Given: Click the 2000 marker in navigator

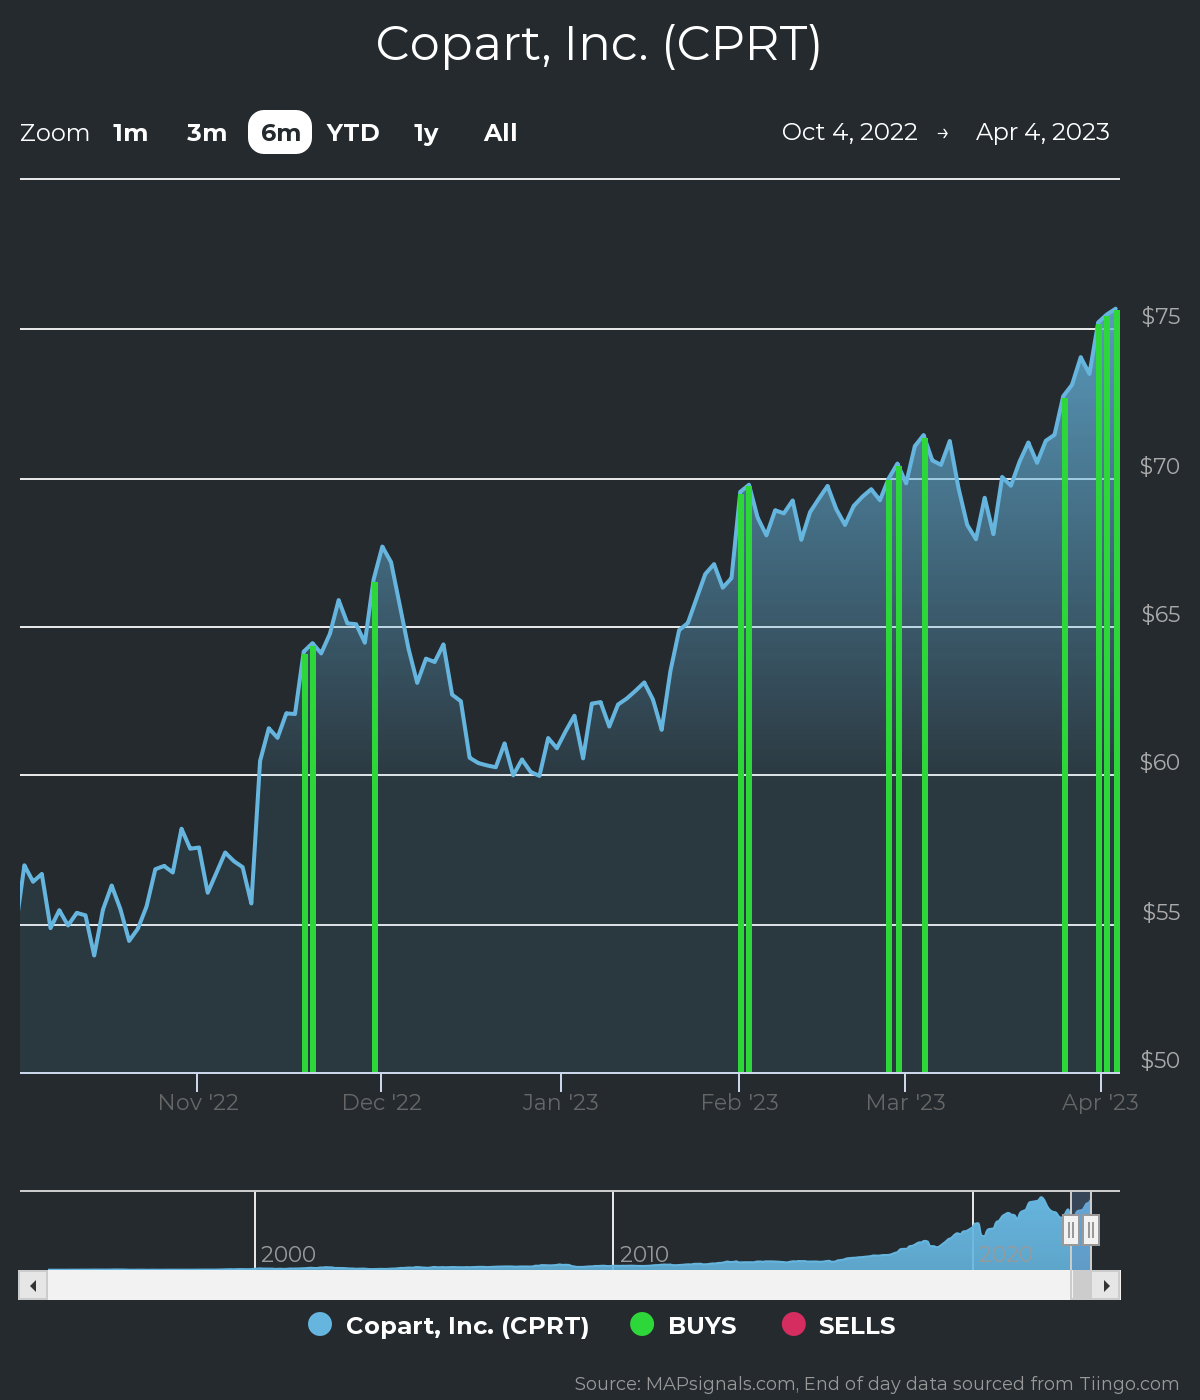Looking at the screenshot, I should pos(288,1254).
